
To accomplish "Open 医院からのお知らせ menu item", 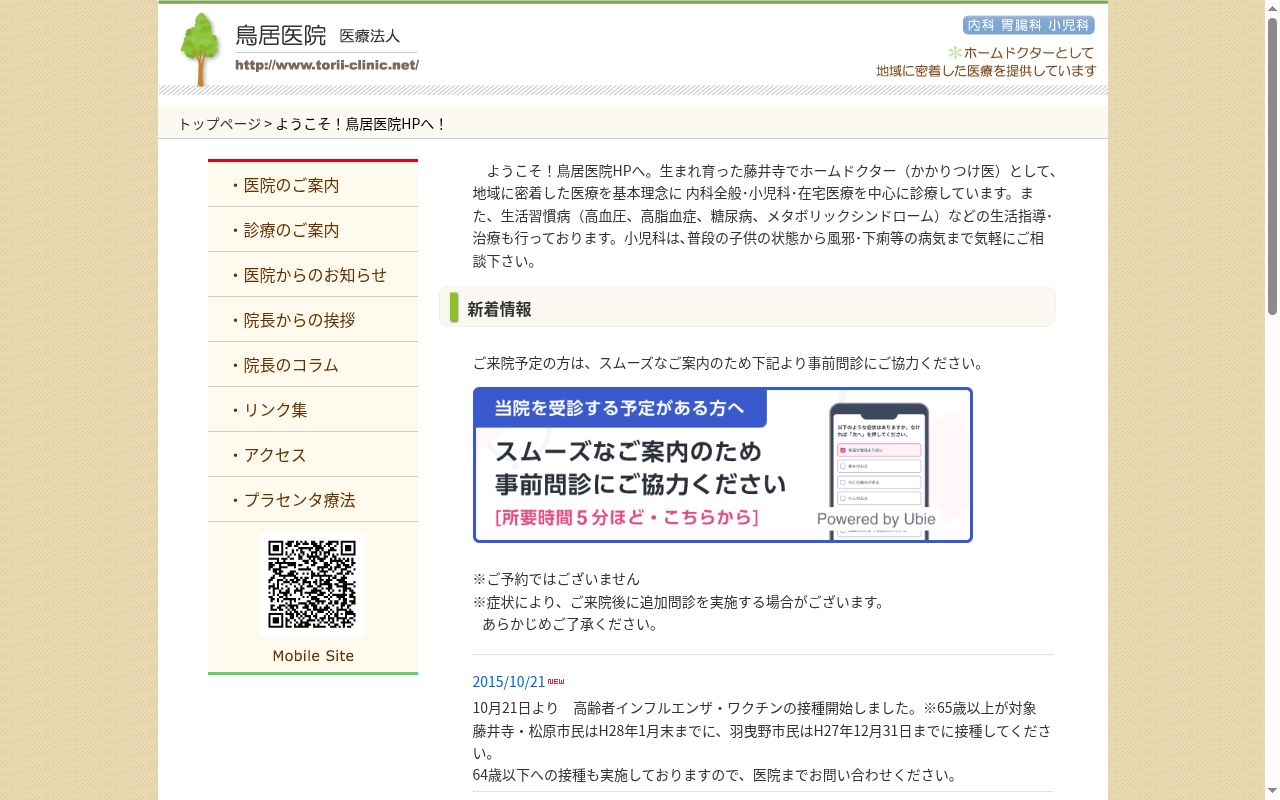I will click(x=313, y=275).
